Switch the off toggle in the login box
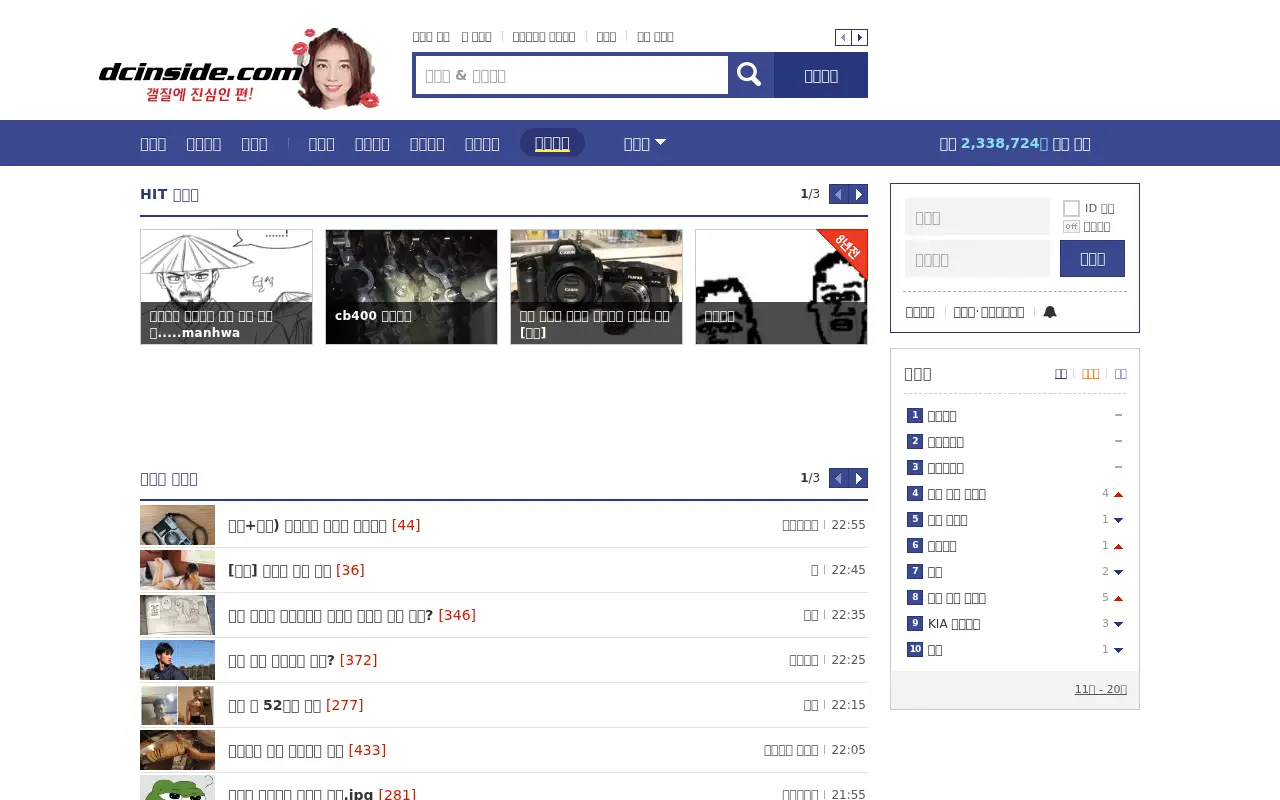Image resolution: width=1280 pixels, height=800 pixels. coord(1071,226)
